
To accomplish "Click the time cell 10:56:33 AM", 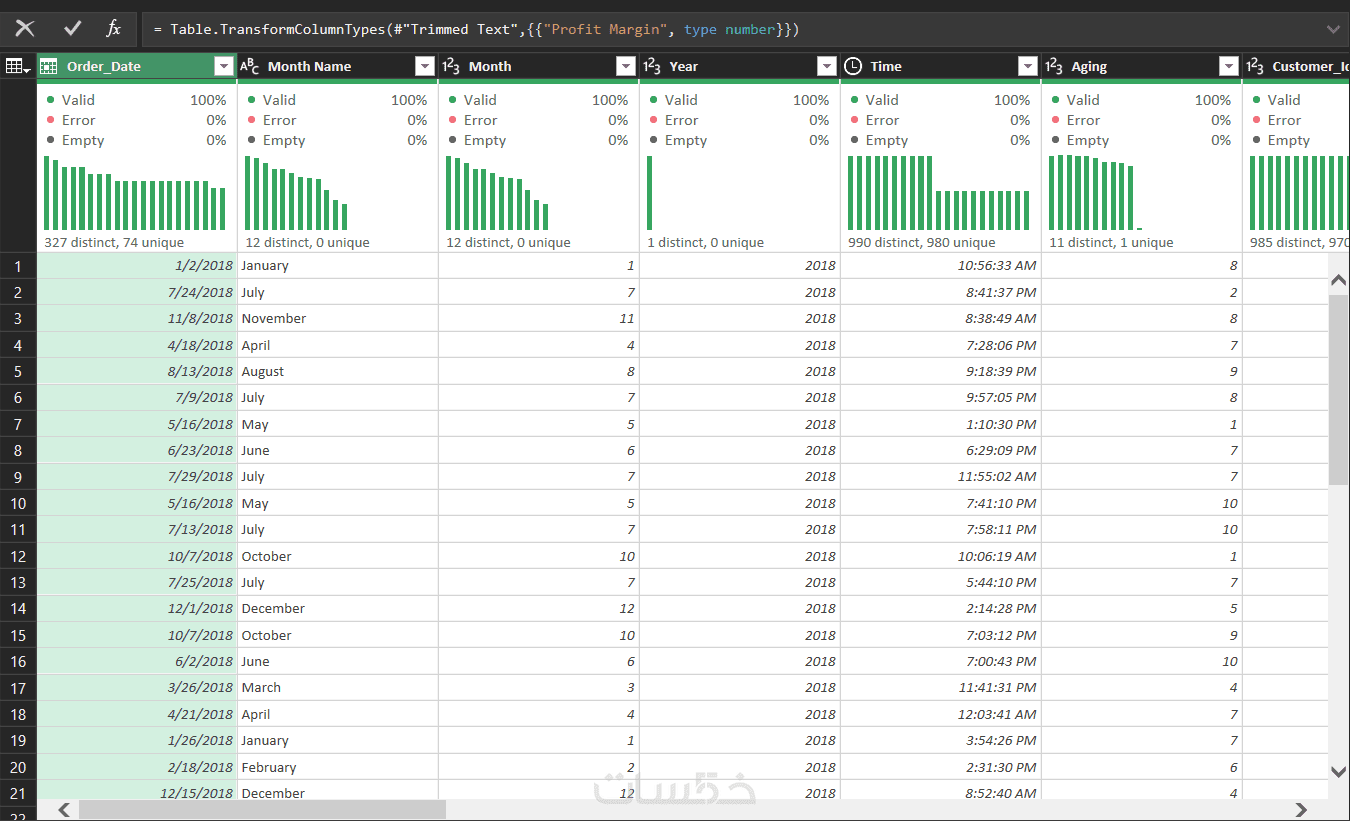I will (x=941, y=266).
